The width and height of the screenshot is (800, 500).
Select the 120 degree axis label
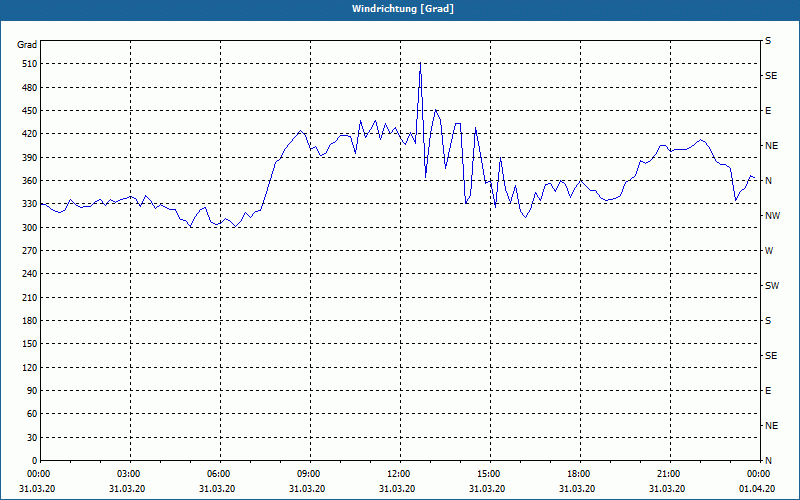29,367
